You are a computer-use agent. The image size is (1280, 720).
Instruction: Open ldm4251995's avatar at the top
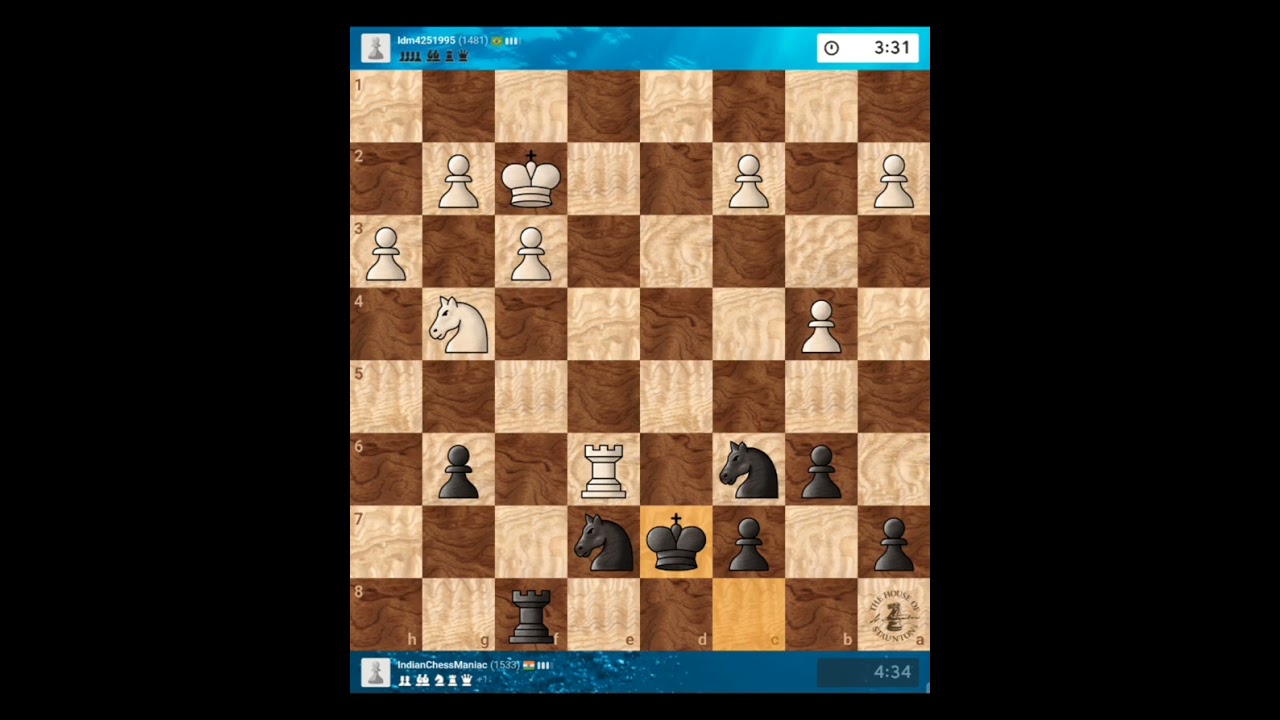click(376, 48)
